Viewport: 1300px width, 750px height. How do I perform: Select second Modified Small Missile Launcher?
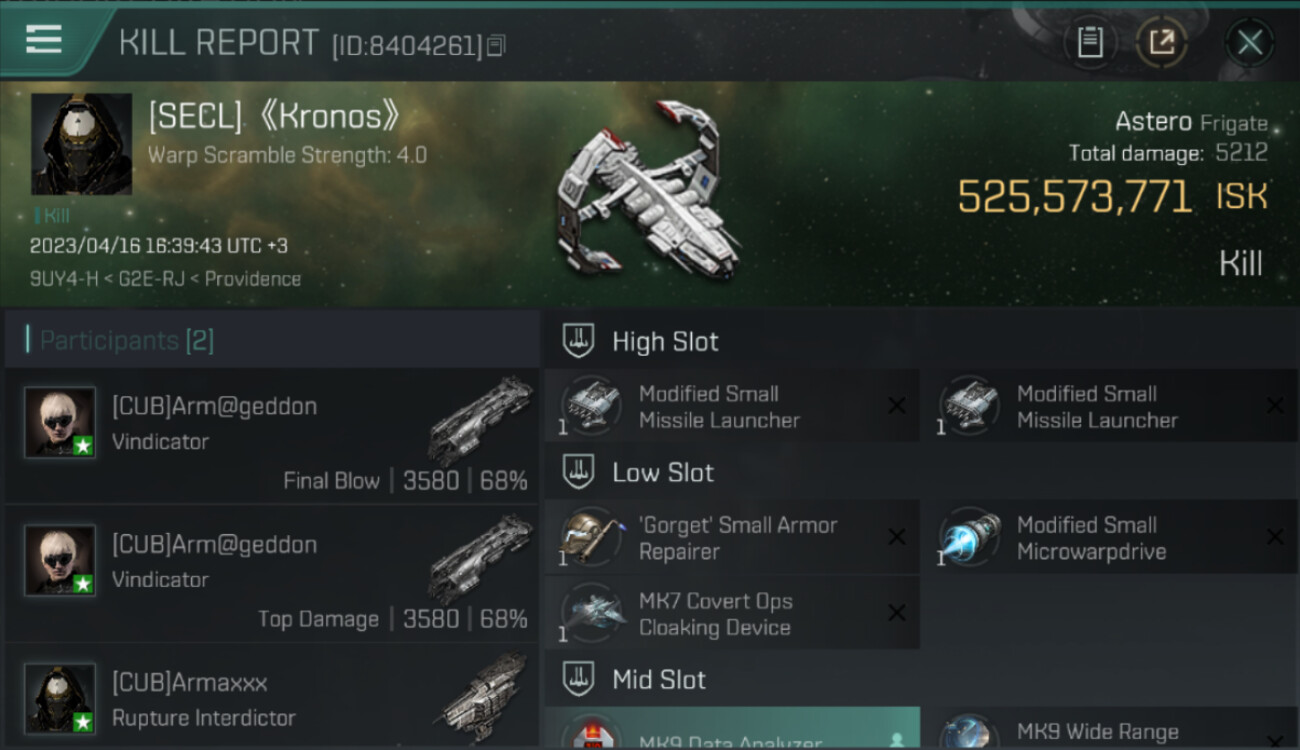pos(1111,406)
